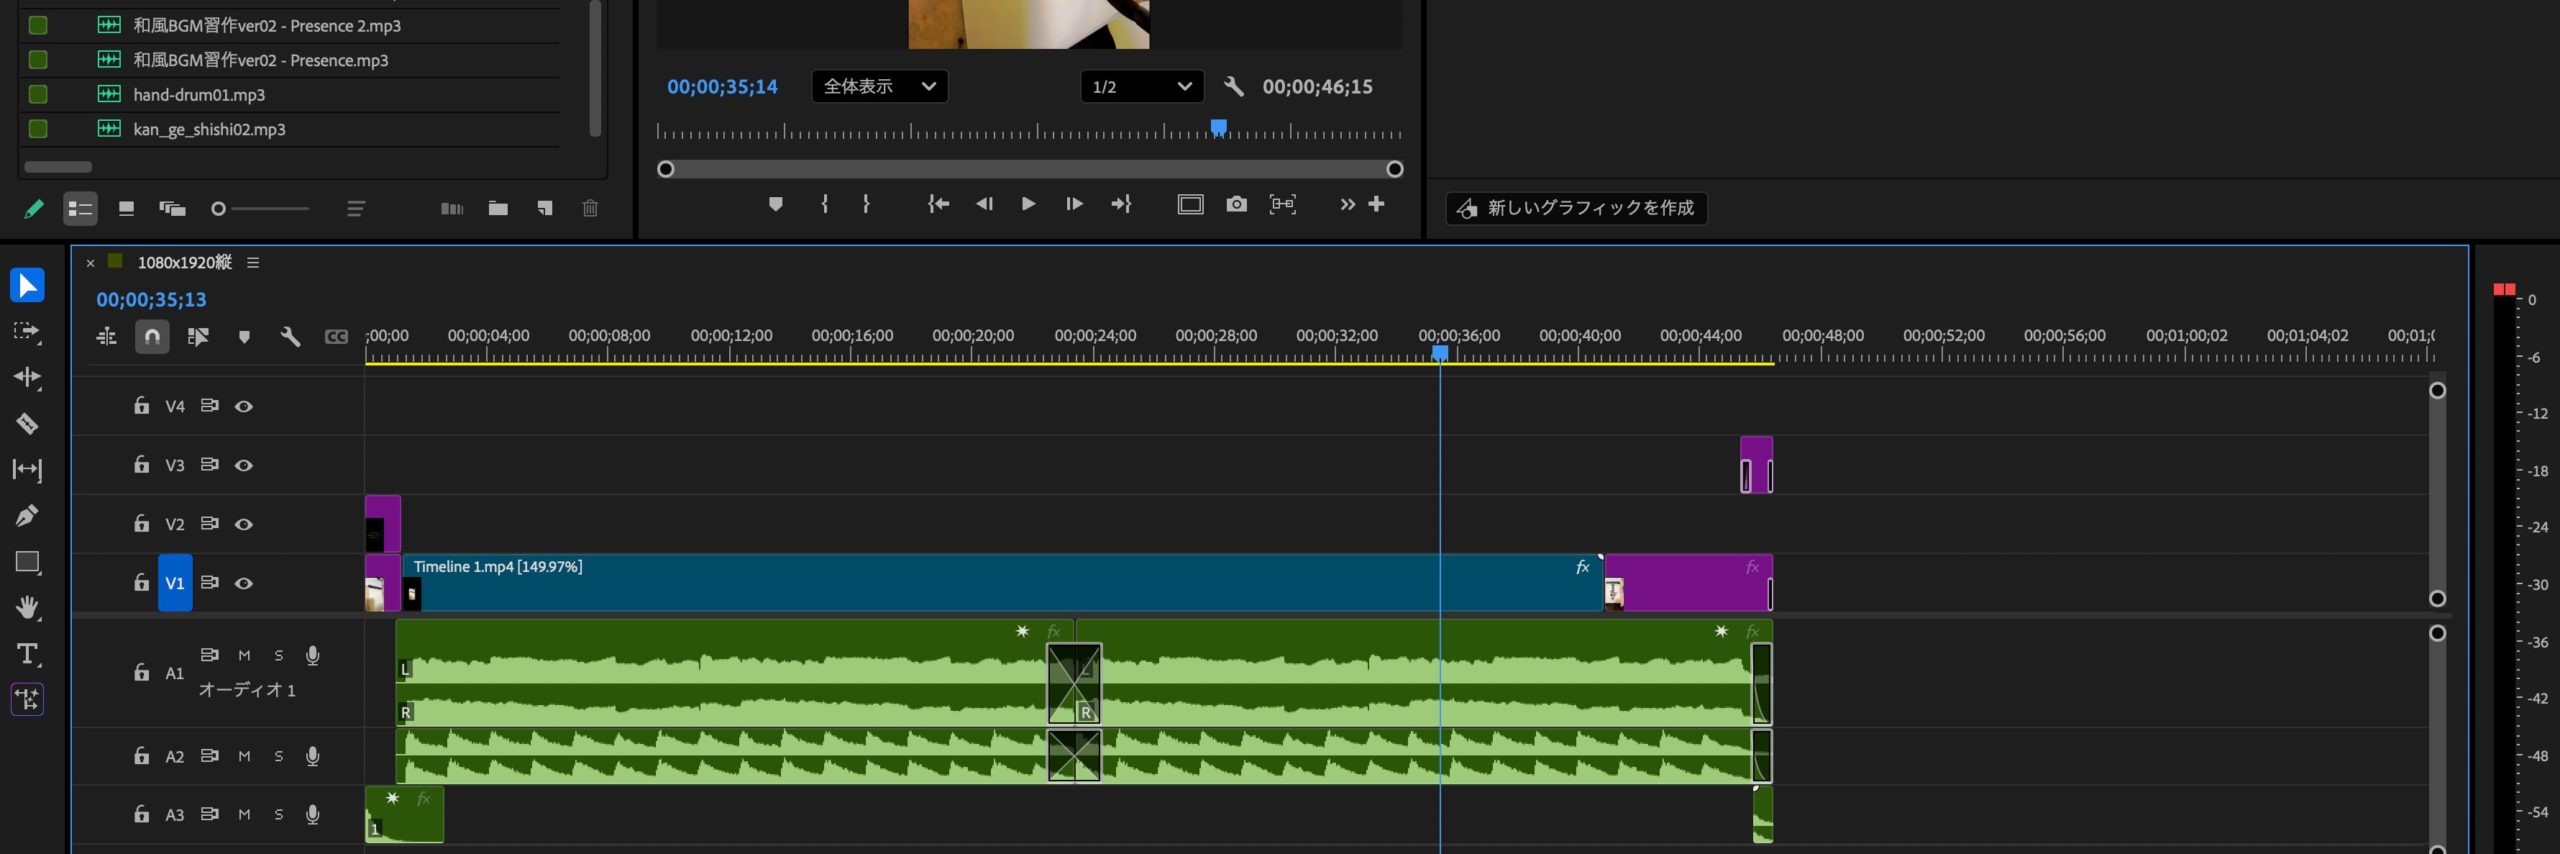Select the Pen tool in toolbar

[27, 516]
